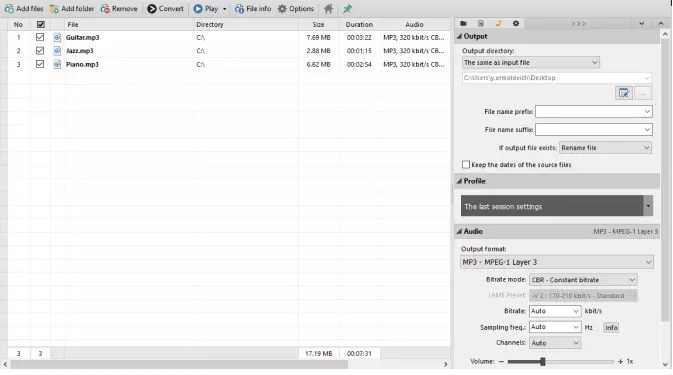673x375 pixels.
Task: Click the right panel vertical scrollbar up arrow
Action: (665, 33)
